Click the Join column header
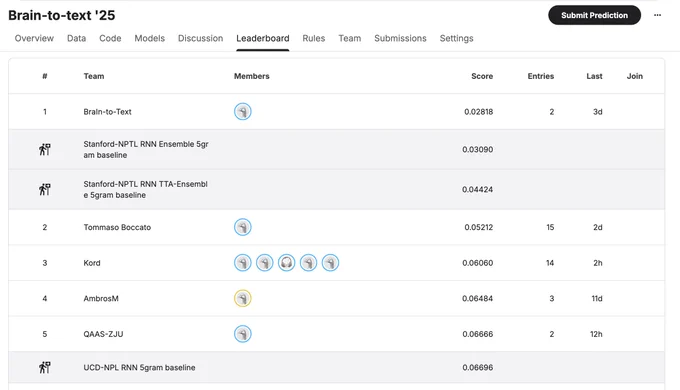 point(634,76)
